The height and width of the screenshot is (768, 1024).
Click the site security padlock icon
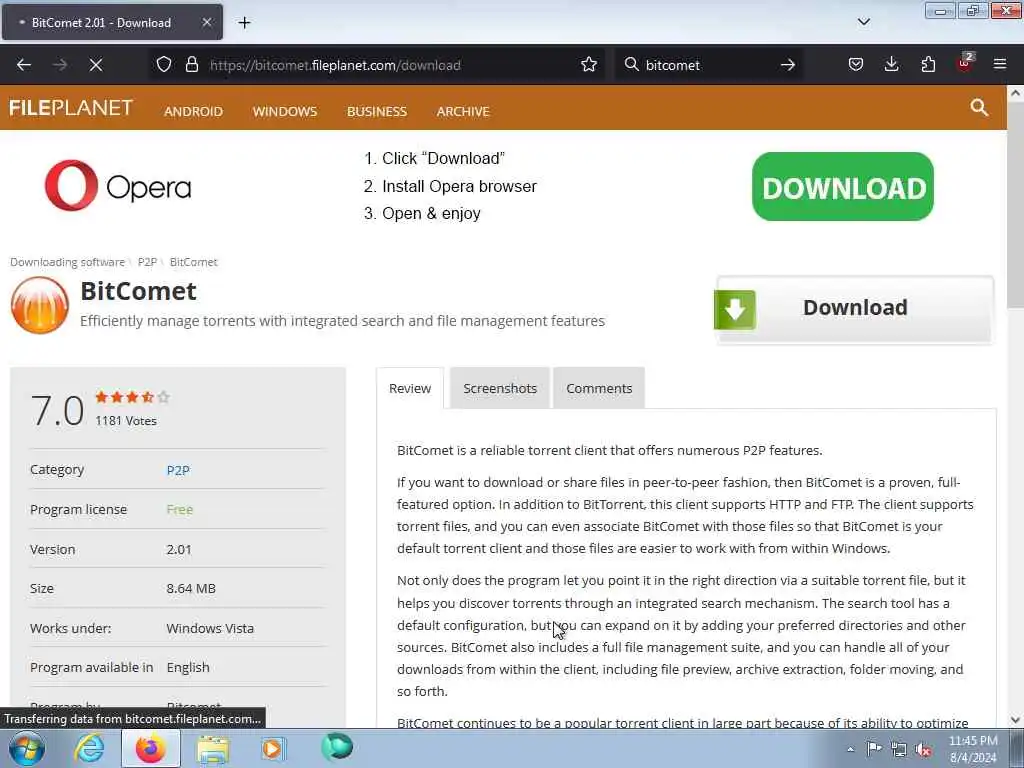click(191, 65)
